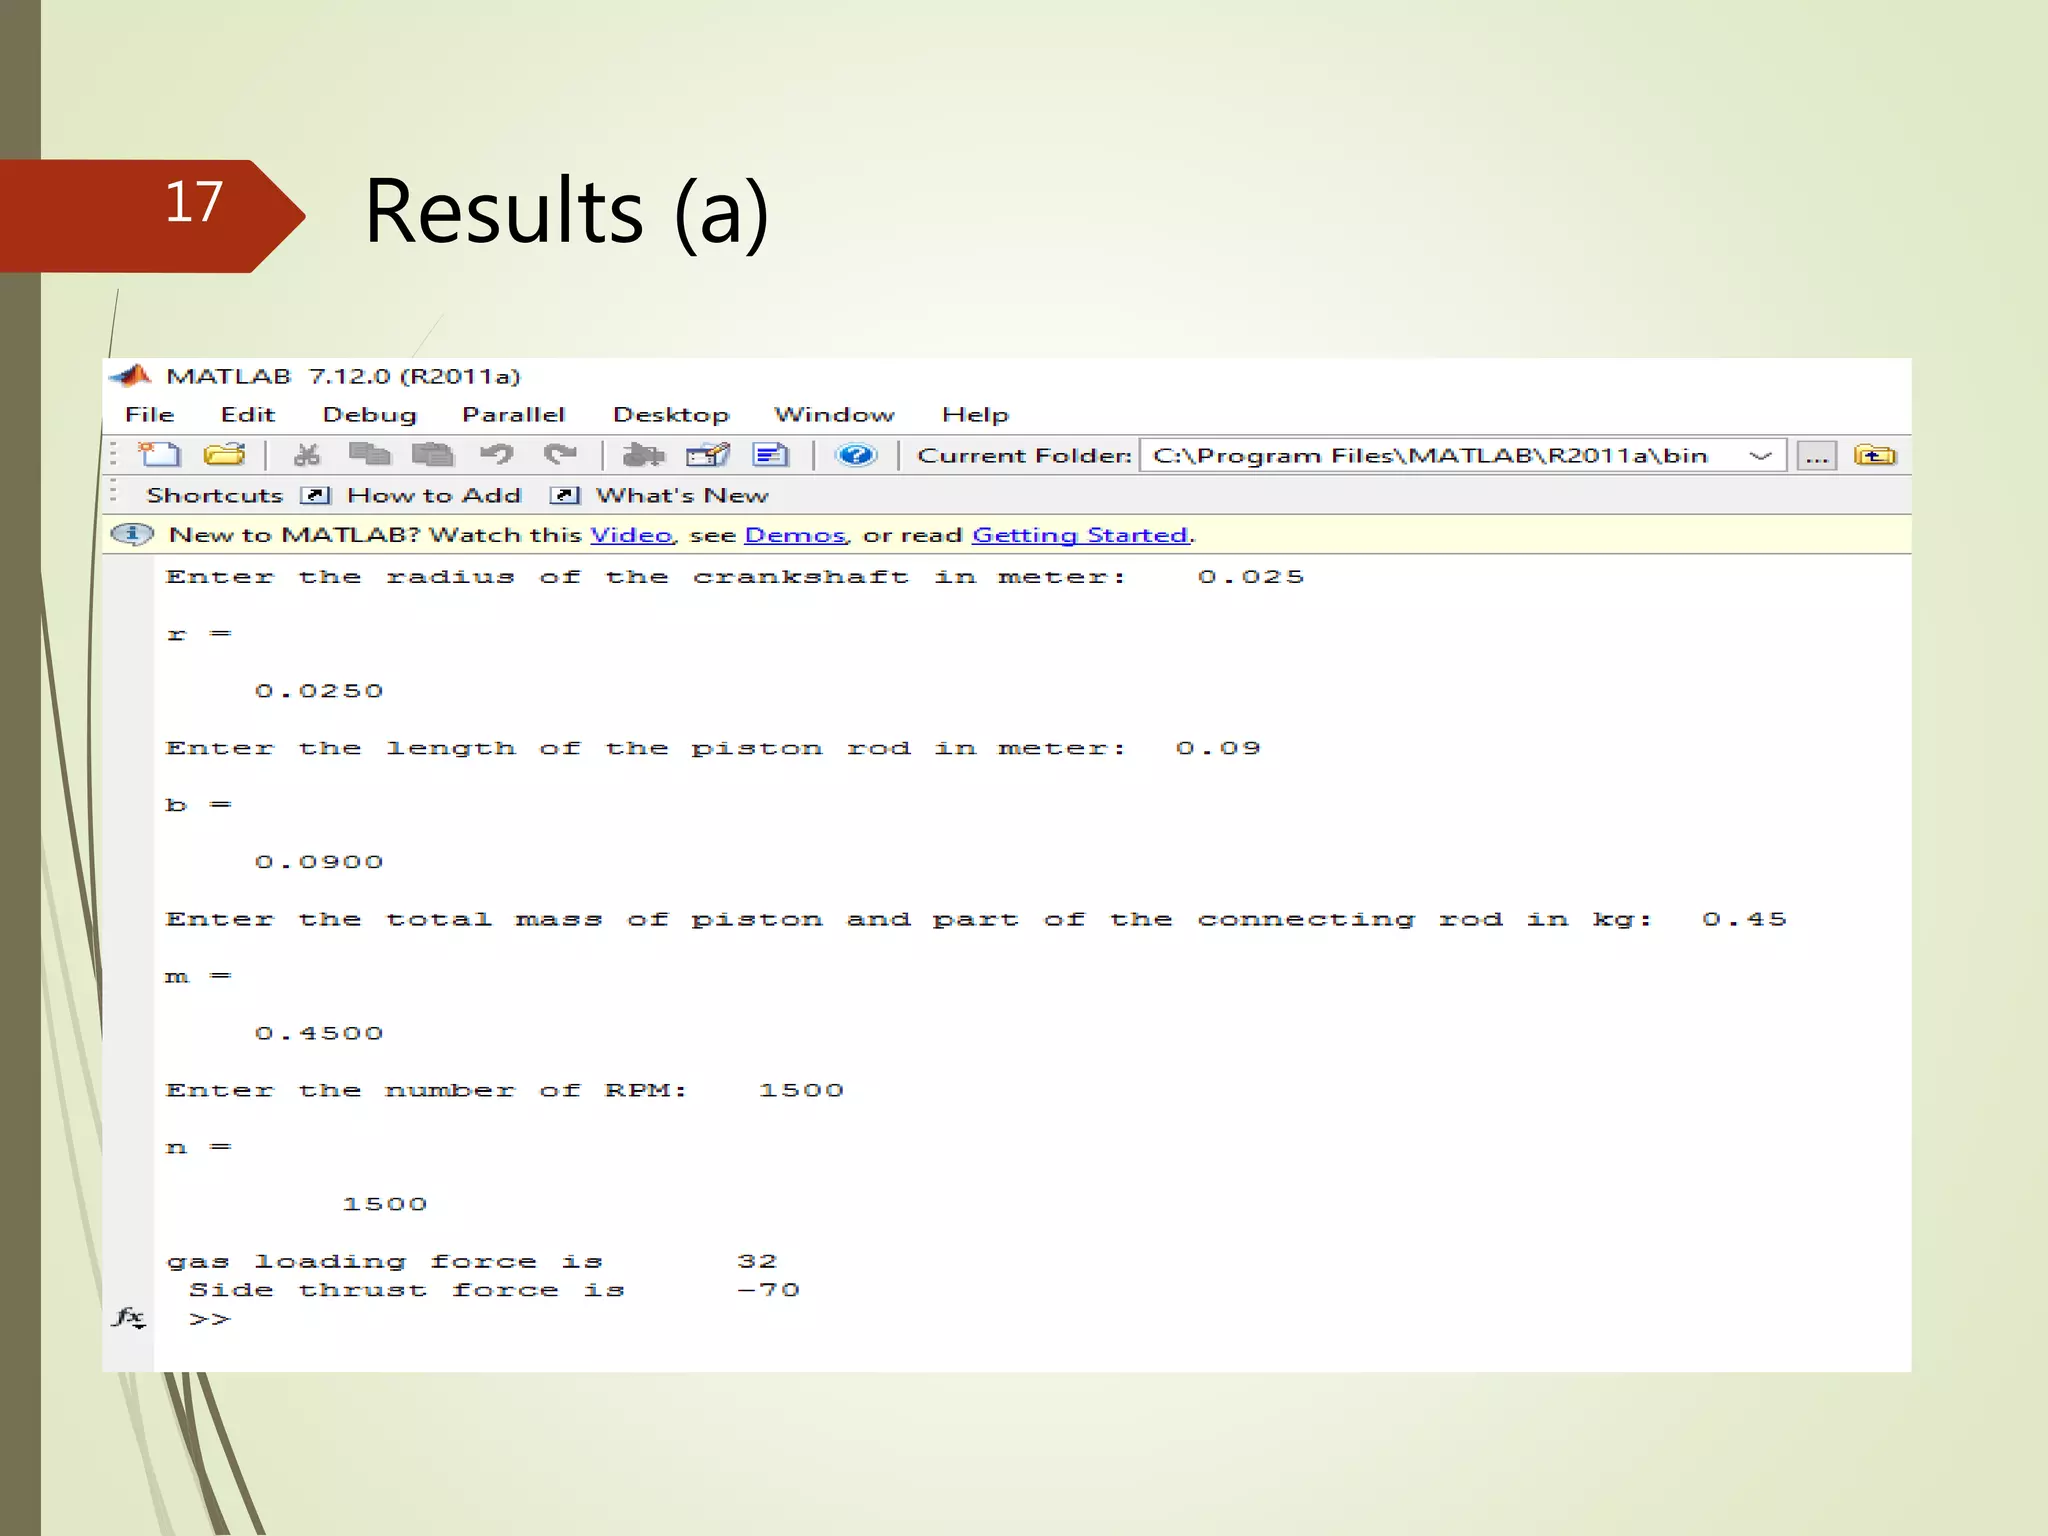This screenshot has height=1536, width=2048.
Task: Click the 'Enter the total mass of piston' line
Action: [x=976, y=919]
